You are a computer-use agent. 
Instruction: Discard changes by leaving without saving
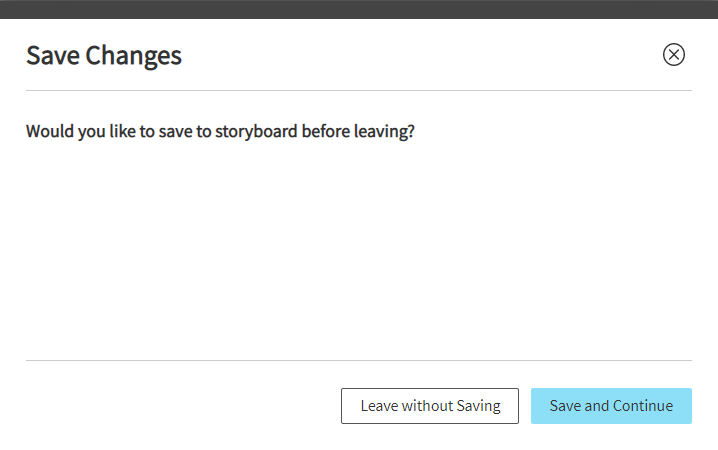click(x=430, y=406)
